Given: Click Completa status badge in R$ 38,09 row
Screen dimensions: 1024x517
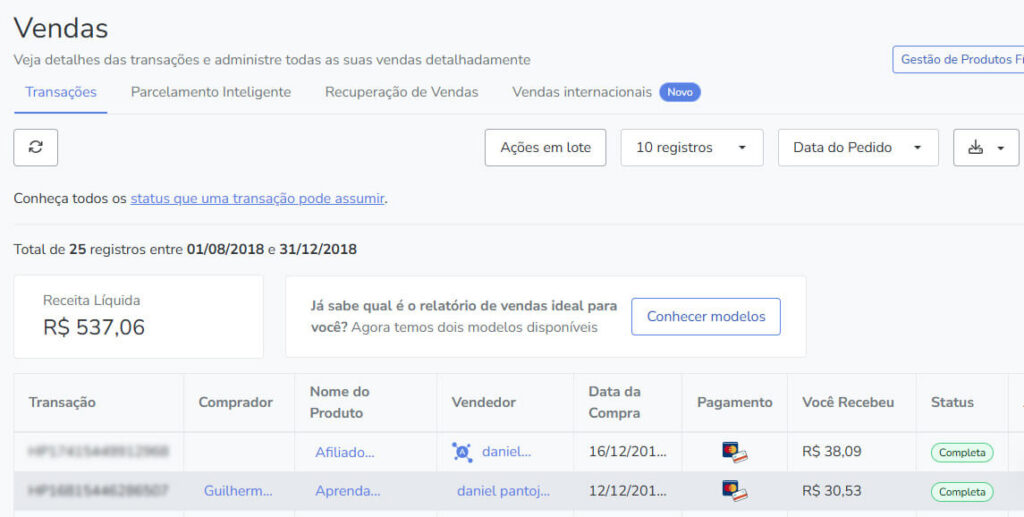Looking at the screenshot, I should 962,452.
